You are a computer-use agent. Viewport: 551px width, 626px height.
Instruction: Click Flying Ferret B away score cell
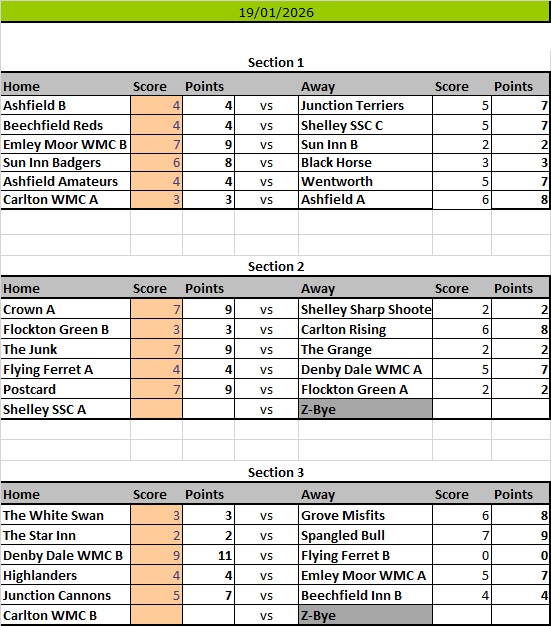point(462,555)
